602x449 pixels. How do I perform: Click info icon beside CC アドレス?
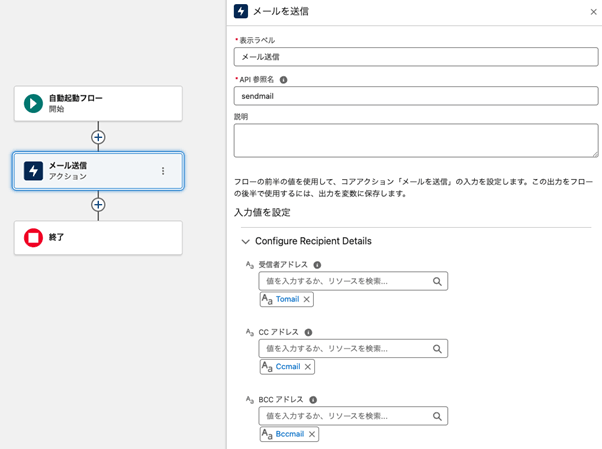coord(308,332)
